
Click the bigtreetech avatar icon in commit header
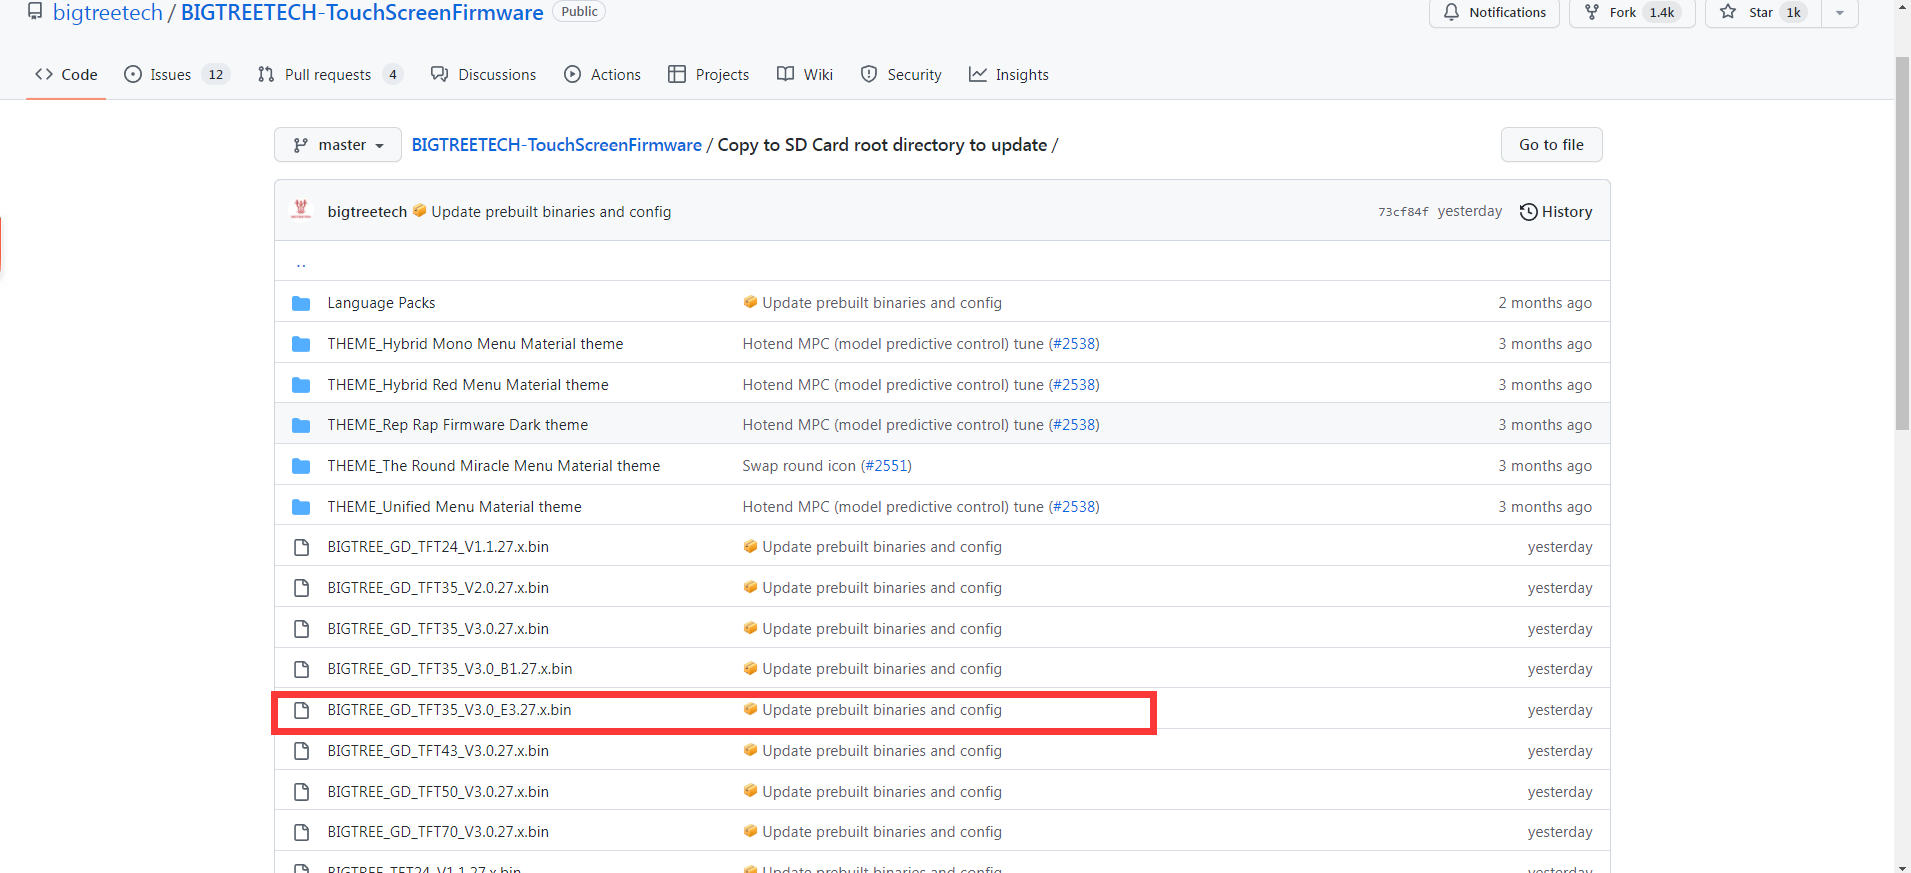(300, 210)
